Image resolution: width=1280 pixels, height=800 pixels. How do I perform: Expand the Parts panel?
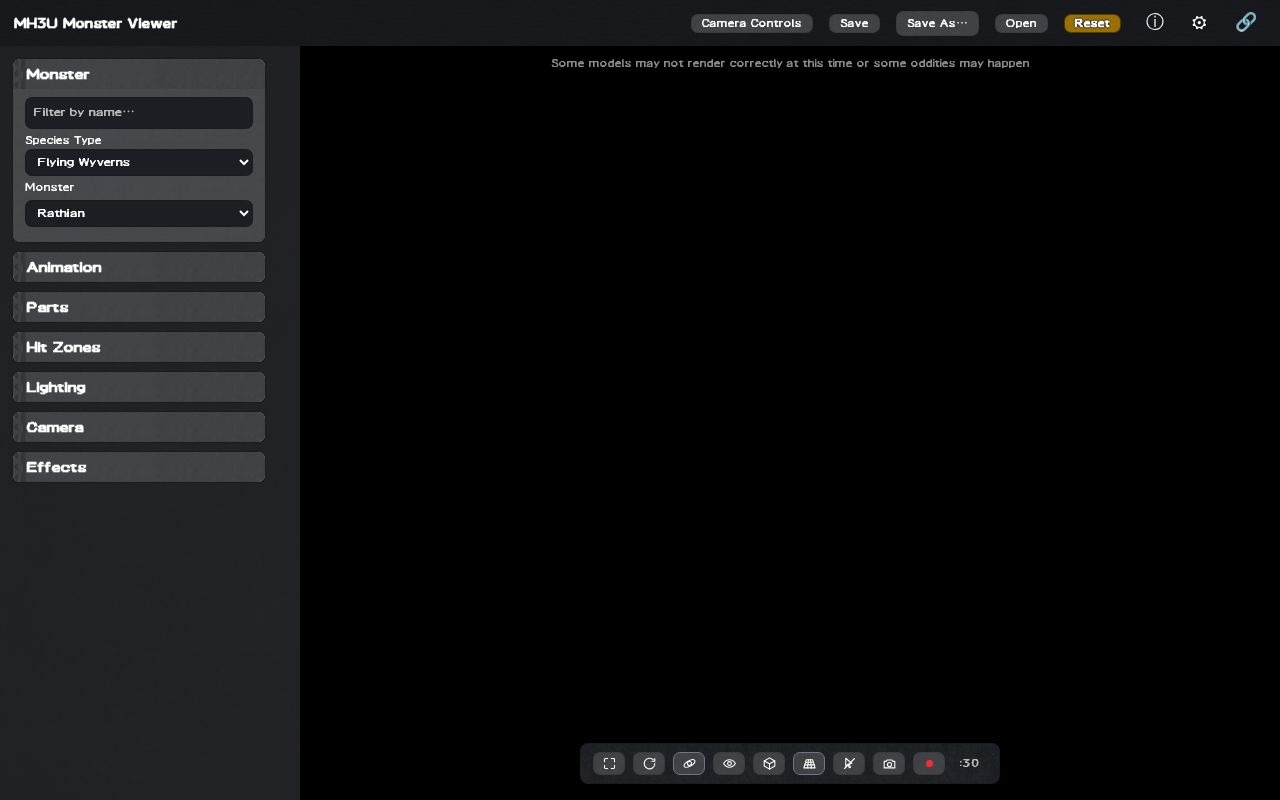pos(139,307)
